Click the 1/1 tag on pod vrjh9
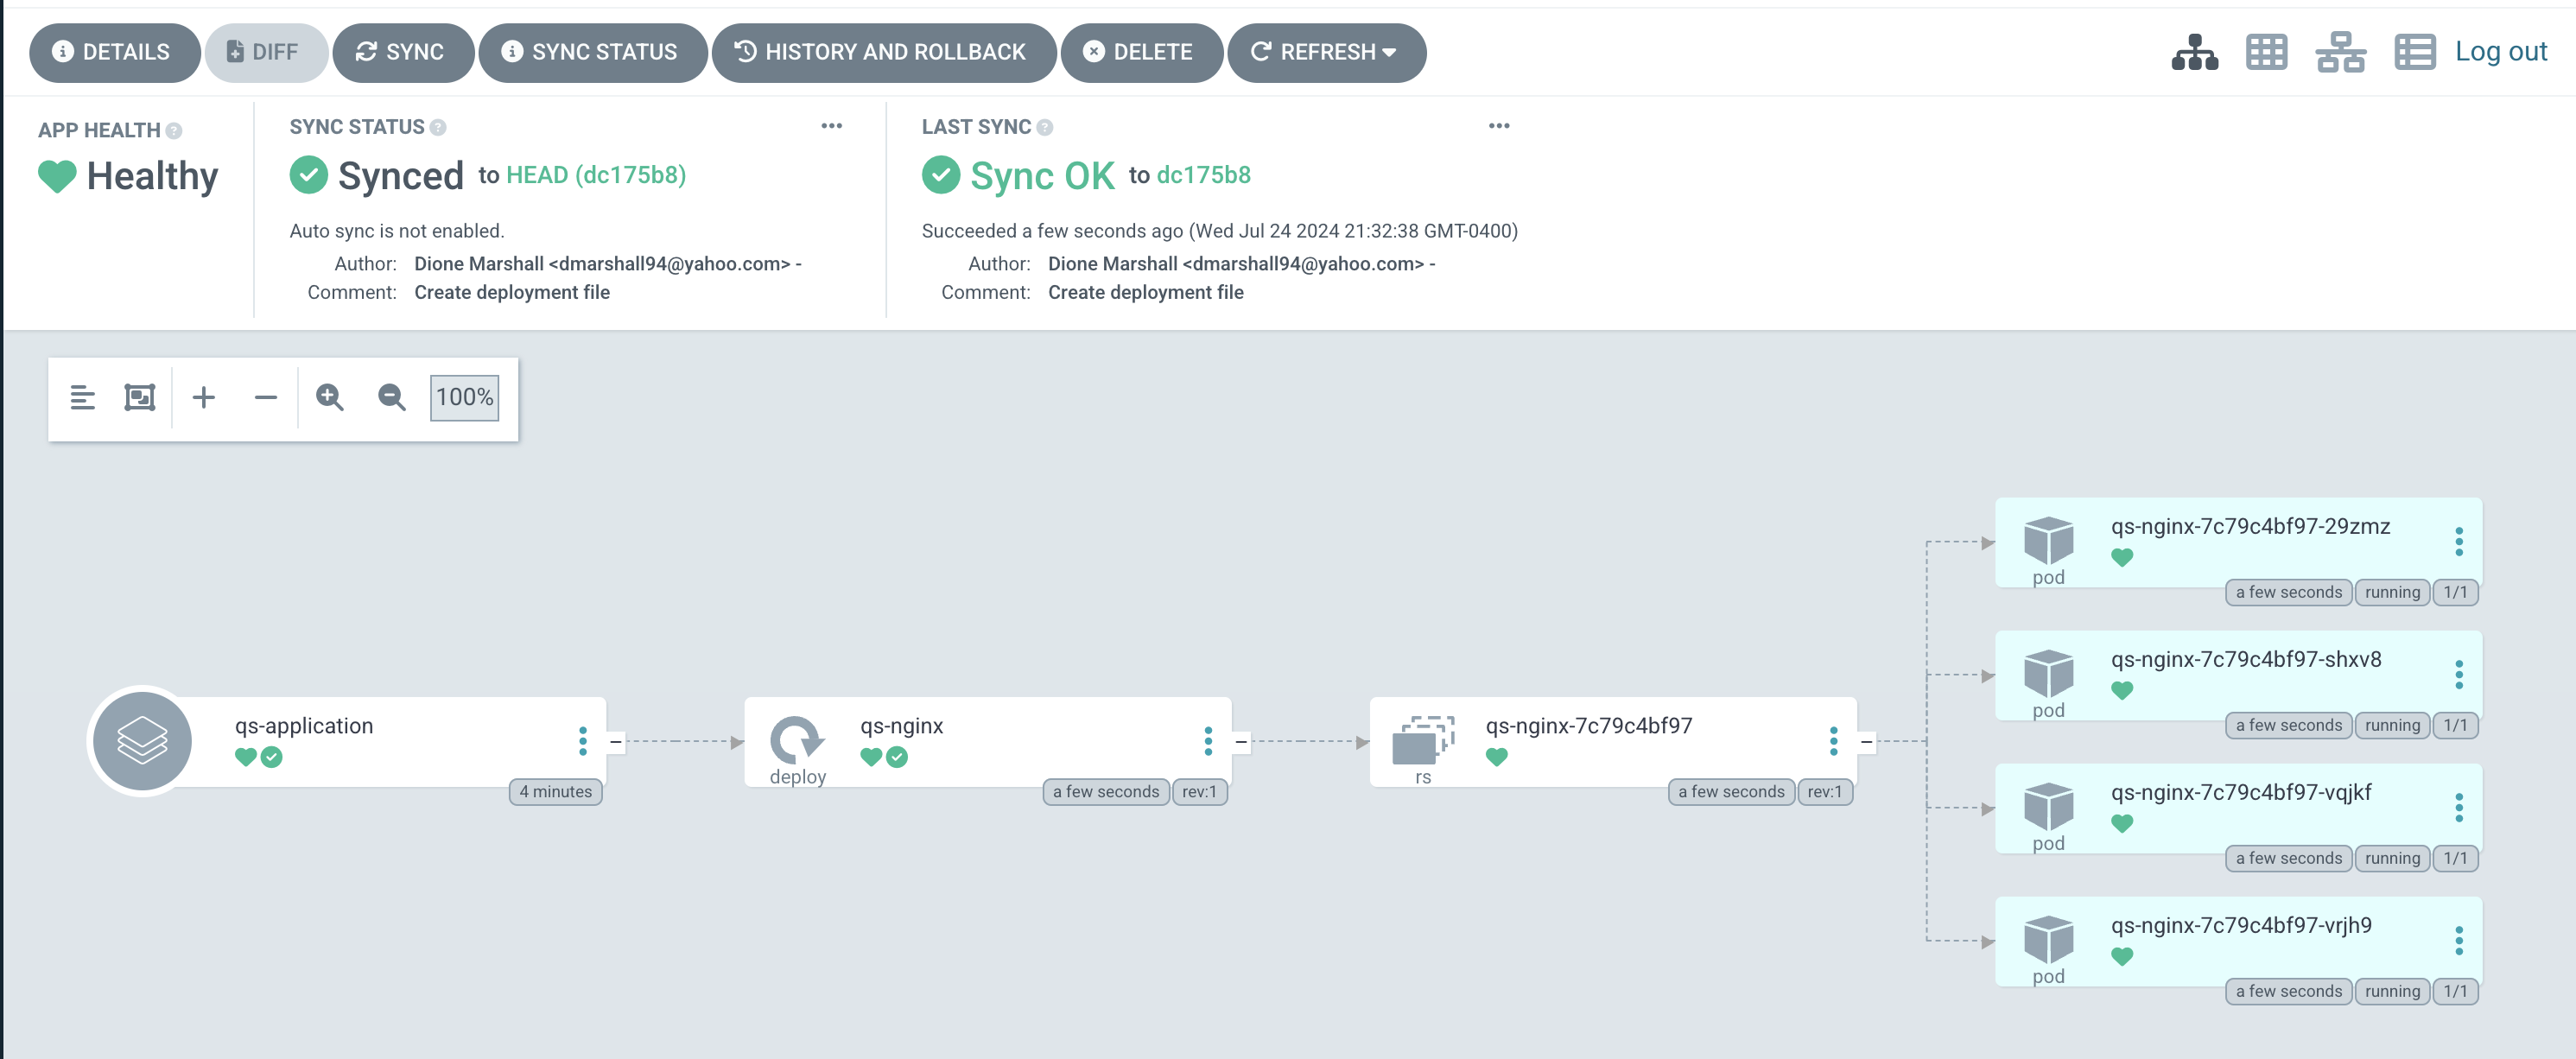Screen dimensions: 2576x1059 pyautogui.click(x=2455, y=992)
